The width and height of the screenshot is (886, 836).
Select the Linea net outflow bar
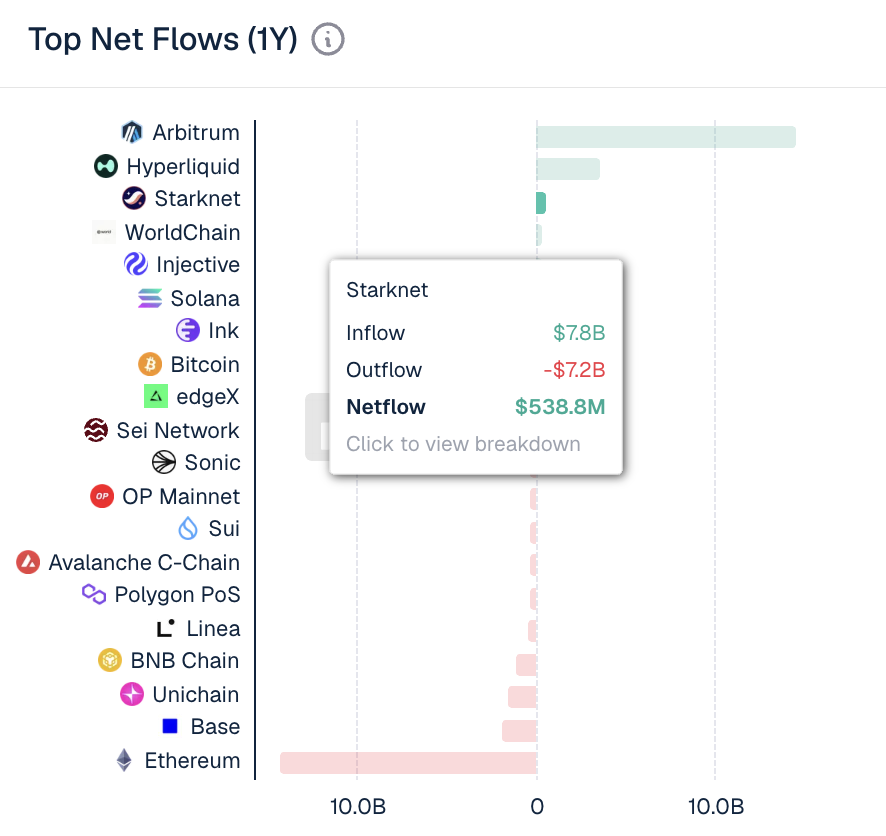click(532, 631)
